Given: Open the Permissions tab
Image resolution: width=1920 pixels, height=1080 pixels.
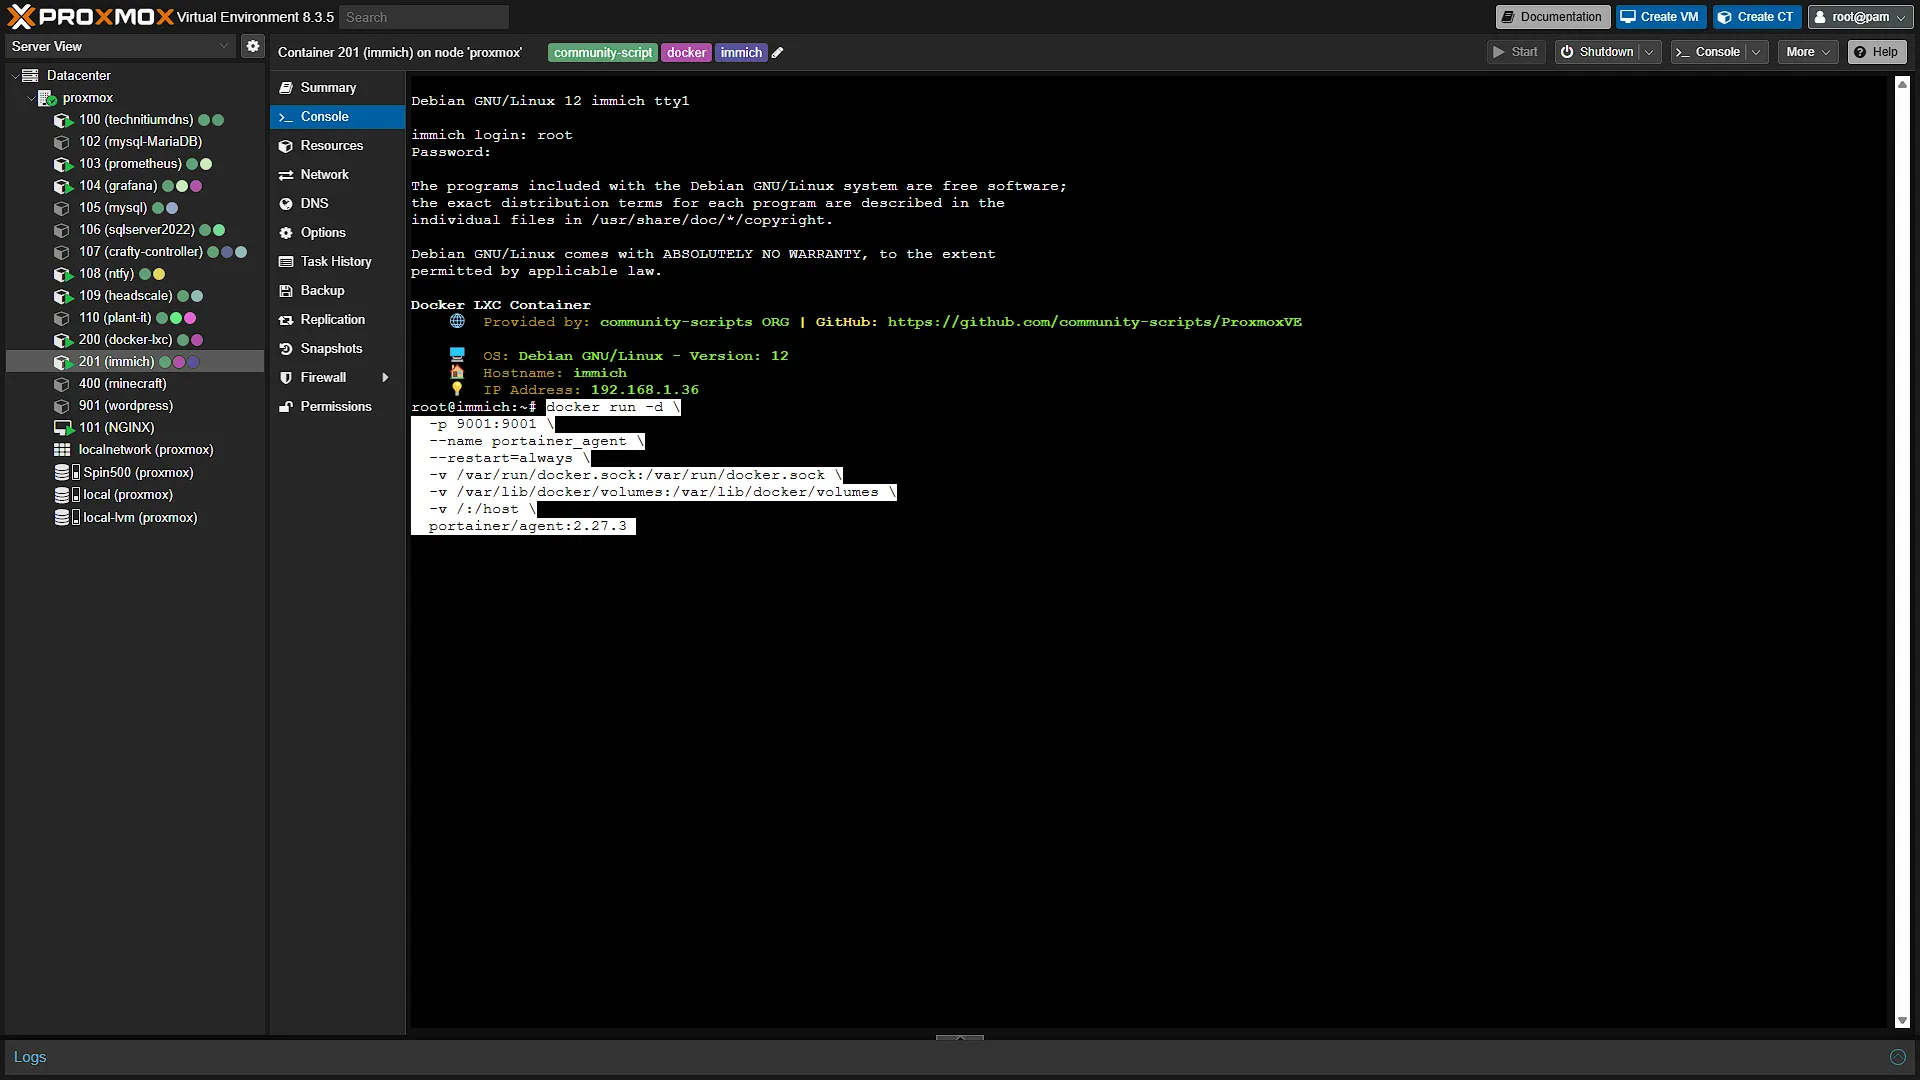Looking at the screenshot, I should [x=337, y=406].
